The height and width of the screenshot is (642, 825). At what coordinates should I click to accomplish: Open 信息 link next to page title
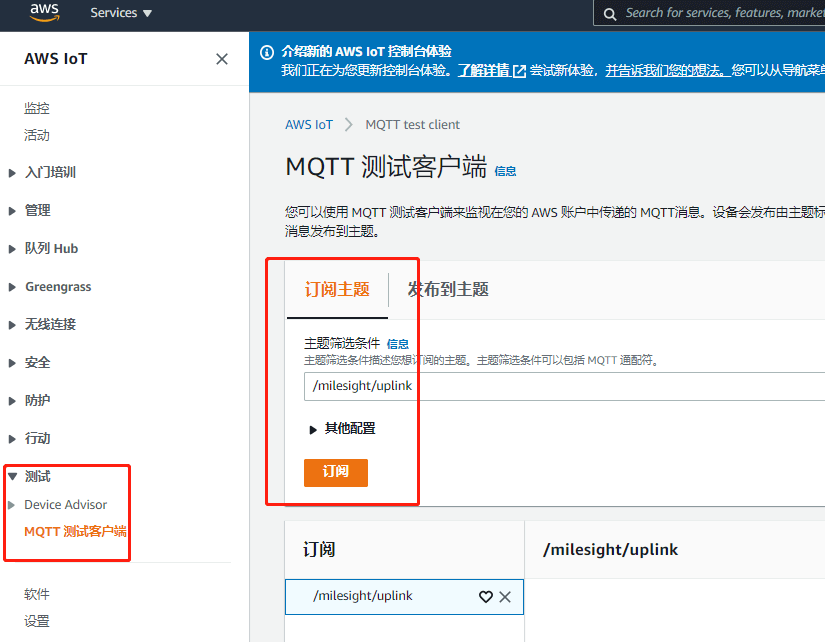click(x=505, y=171)
